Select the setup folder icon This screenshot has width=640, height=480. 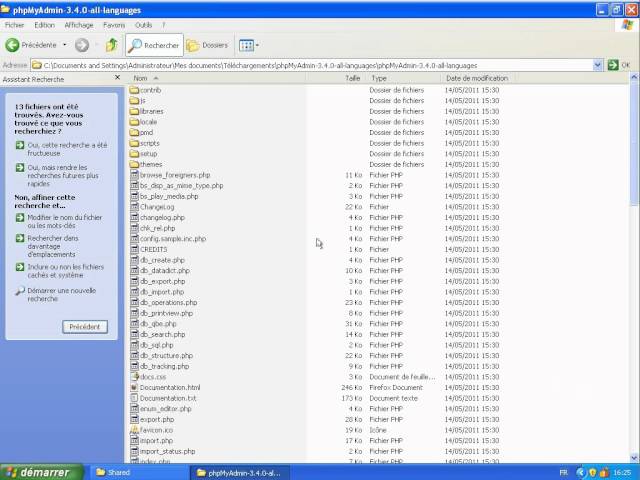click(134, 153)
